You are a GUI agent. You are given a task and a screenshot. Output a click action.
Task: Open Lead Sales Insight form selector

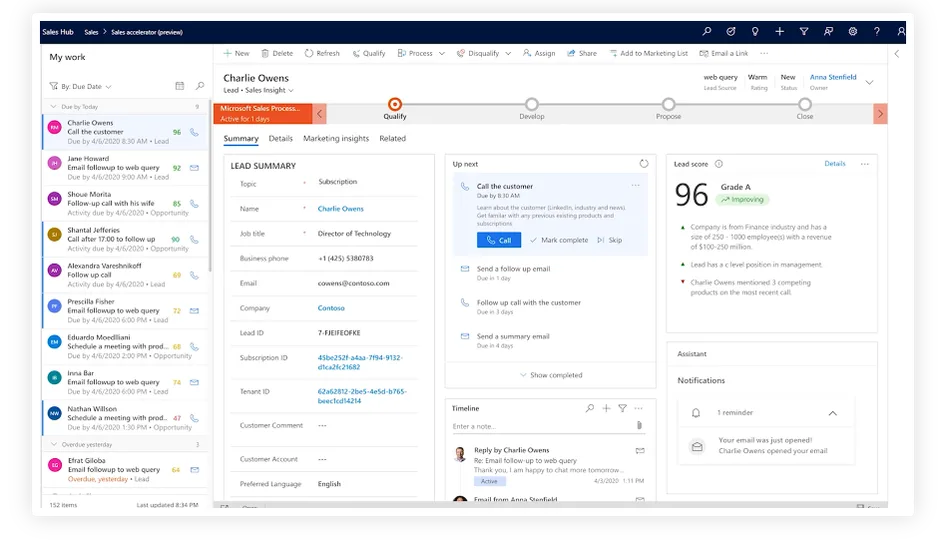click(258, 90)
